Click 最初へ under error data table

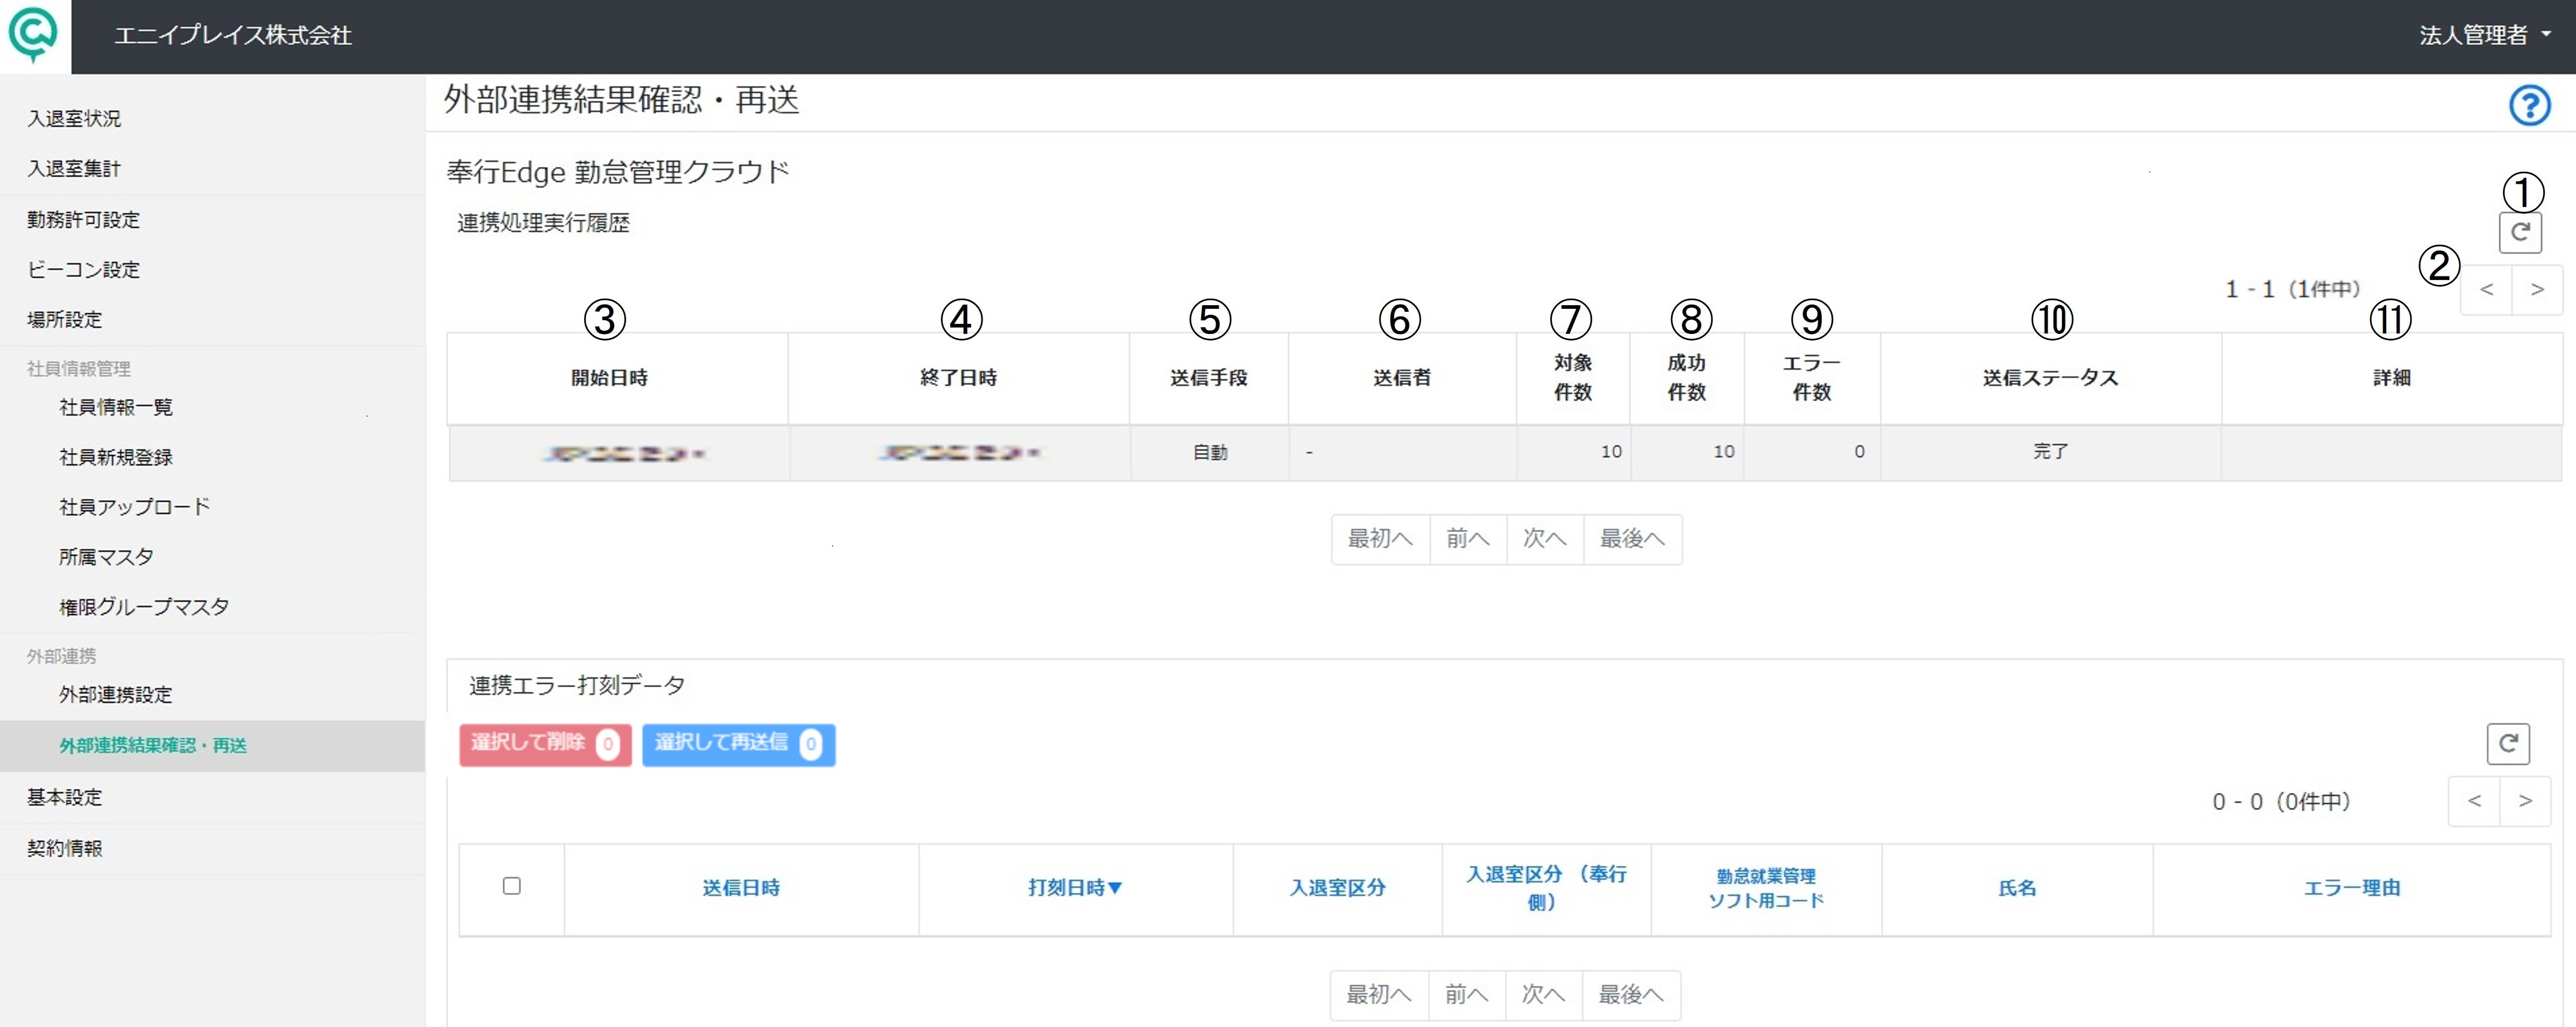coord(1379,996)
